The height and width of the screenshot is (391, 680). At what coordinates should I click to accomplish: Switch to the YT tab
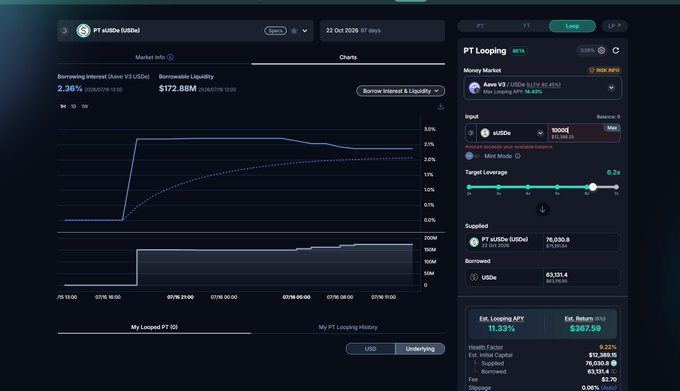[526, 26]
